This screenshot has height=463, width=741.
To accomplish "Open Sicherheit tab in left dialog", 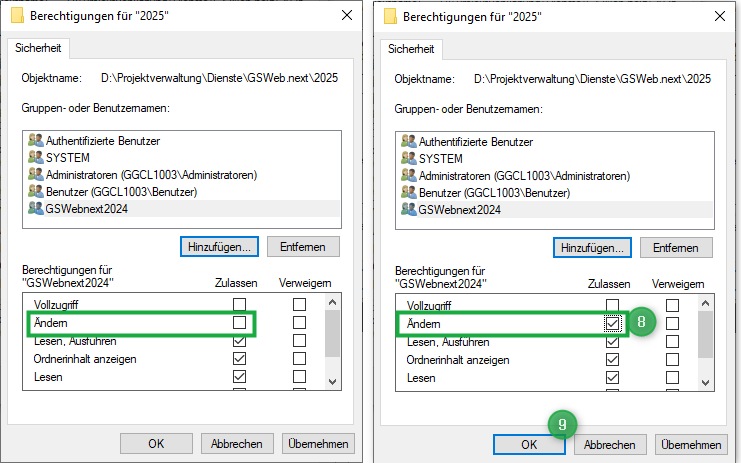I will pos(38,48).
